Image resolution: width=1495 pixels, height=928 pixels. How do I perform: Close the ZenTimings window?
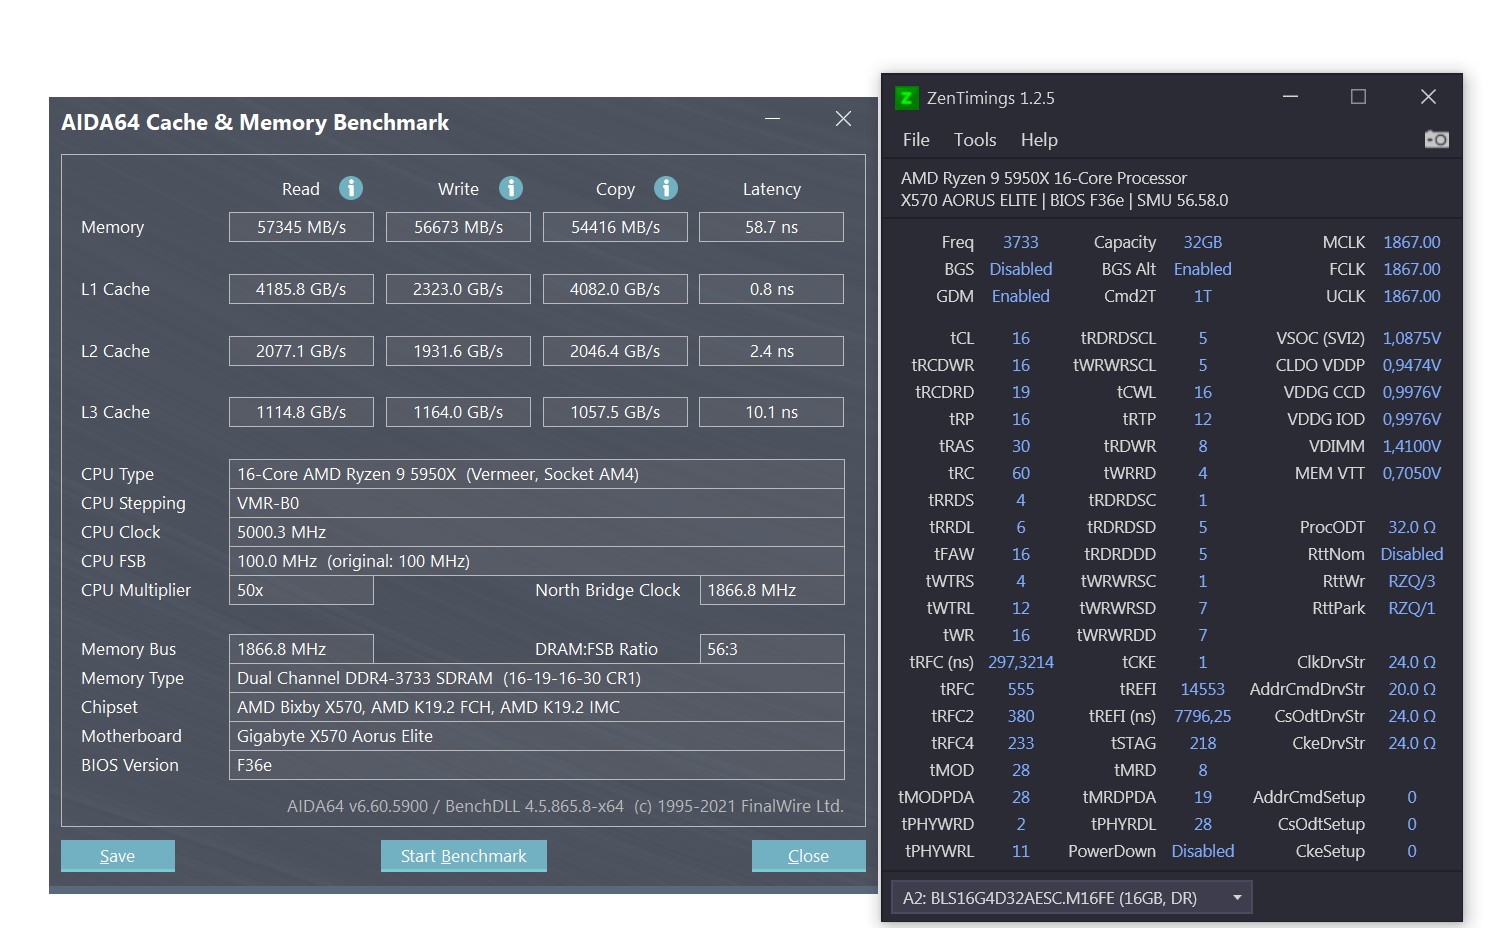tap(1428, 97)
